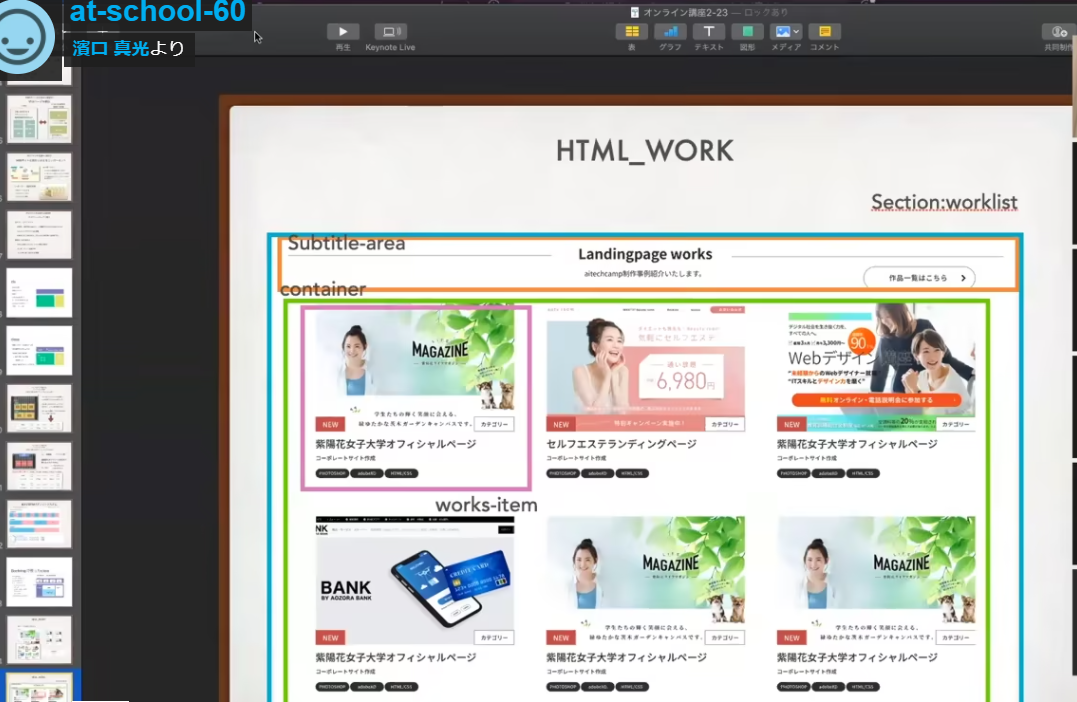This screenshot has width=1077, height=702.
Task: Select the Section:worklist text label
Action: [943, 202]
